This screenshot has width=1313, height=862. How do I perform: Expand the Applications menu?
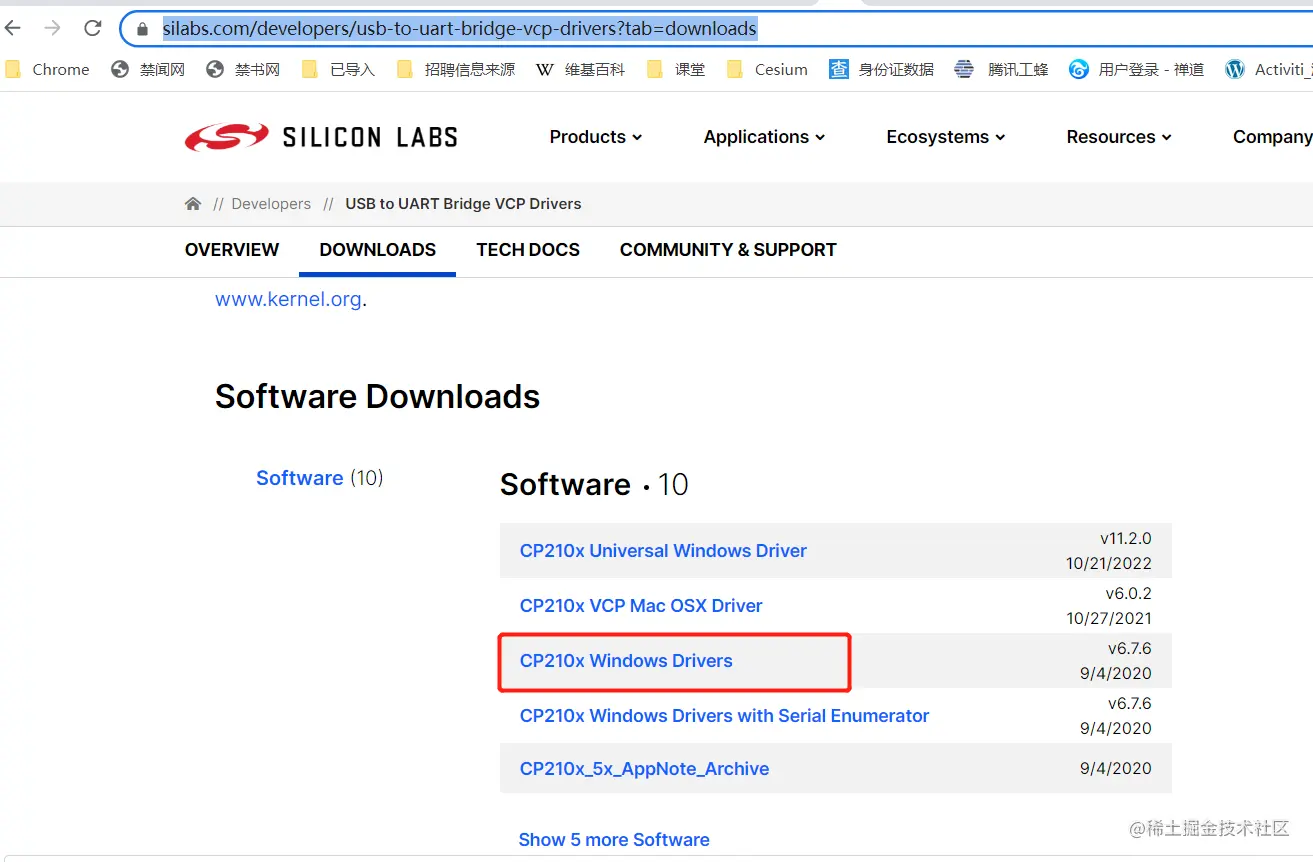[x=765, y=137]
